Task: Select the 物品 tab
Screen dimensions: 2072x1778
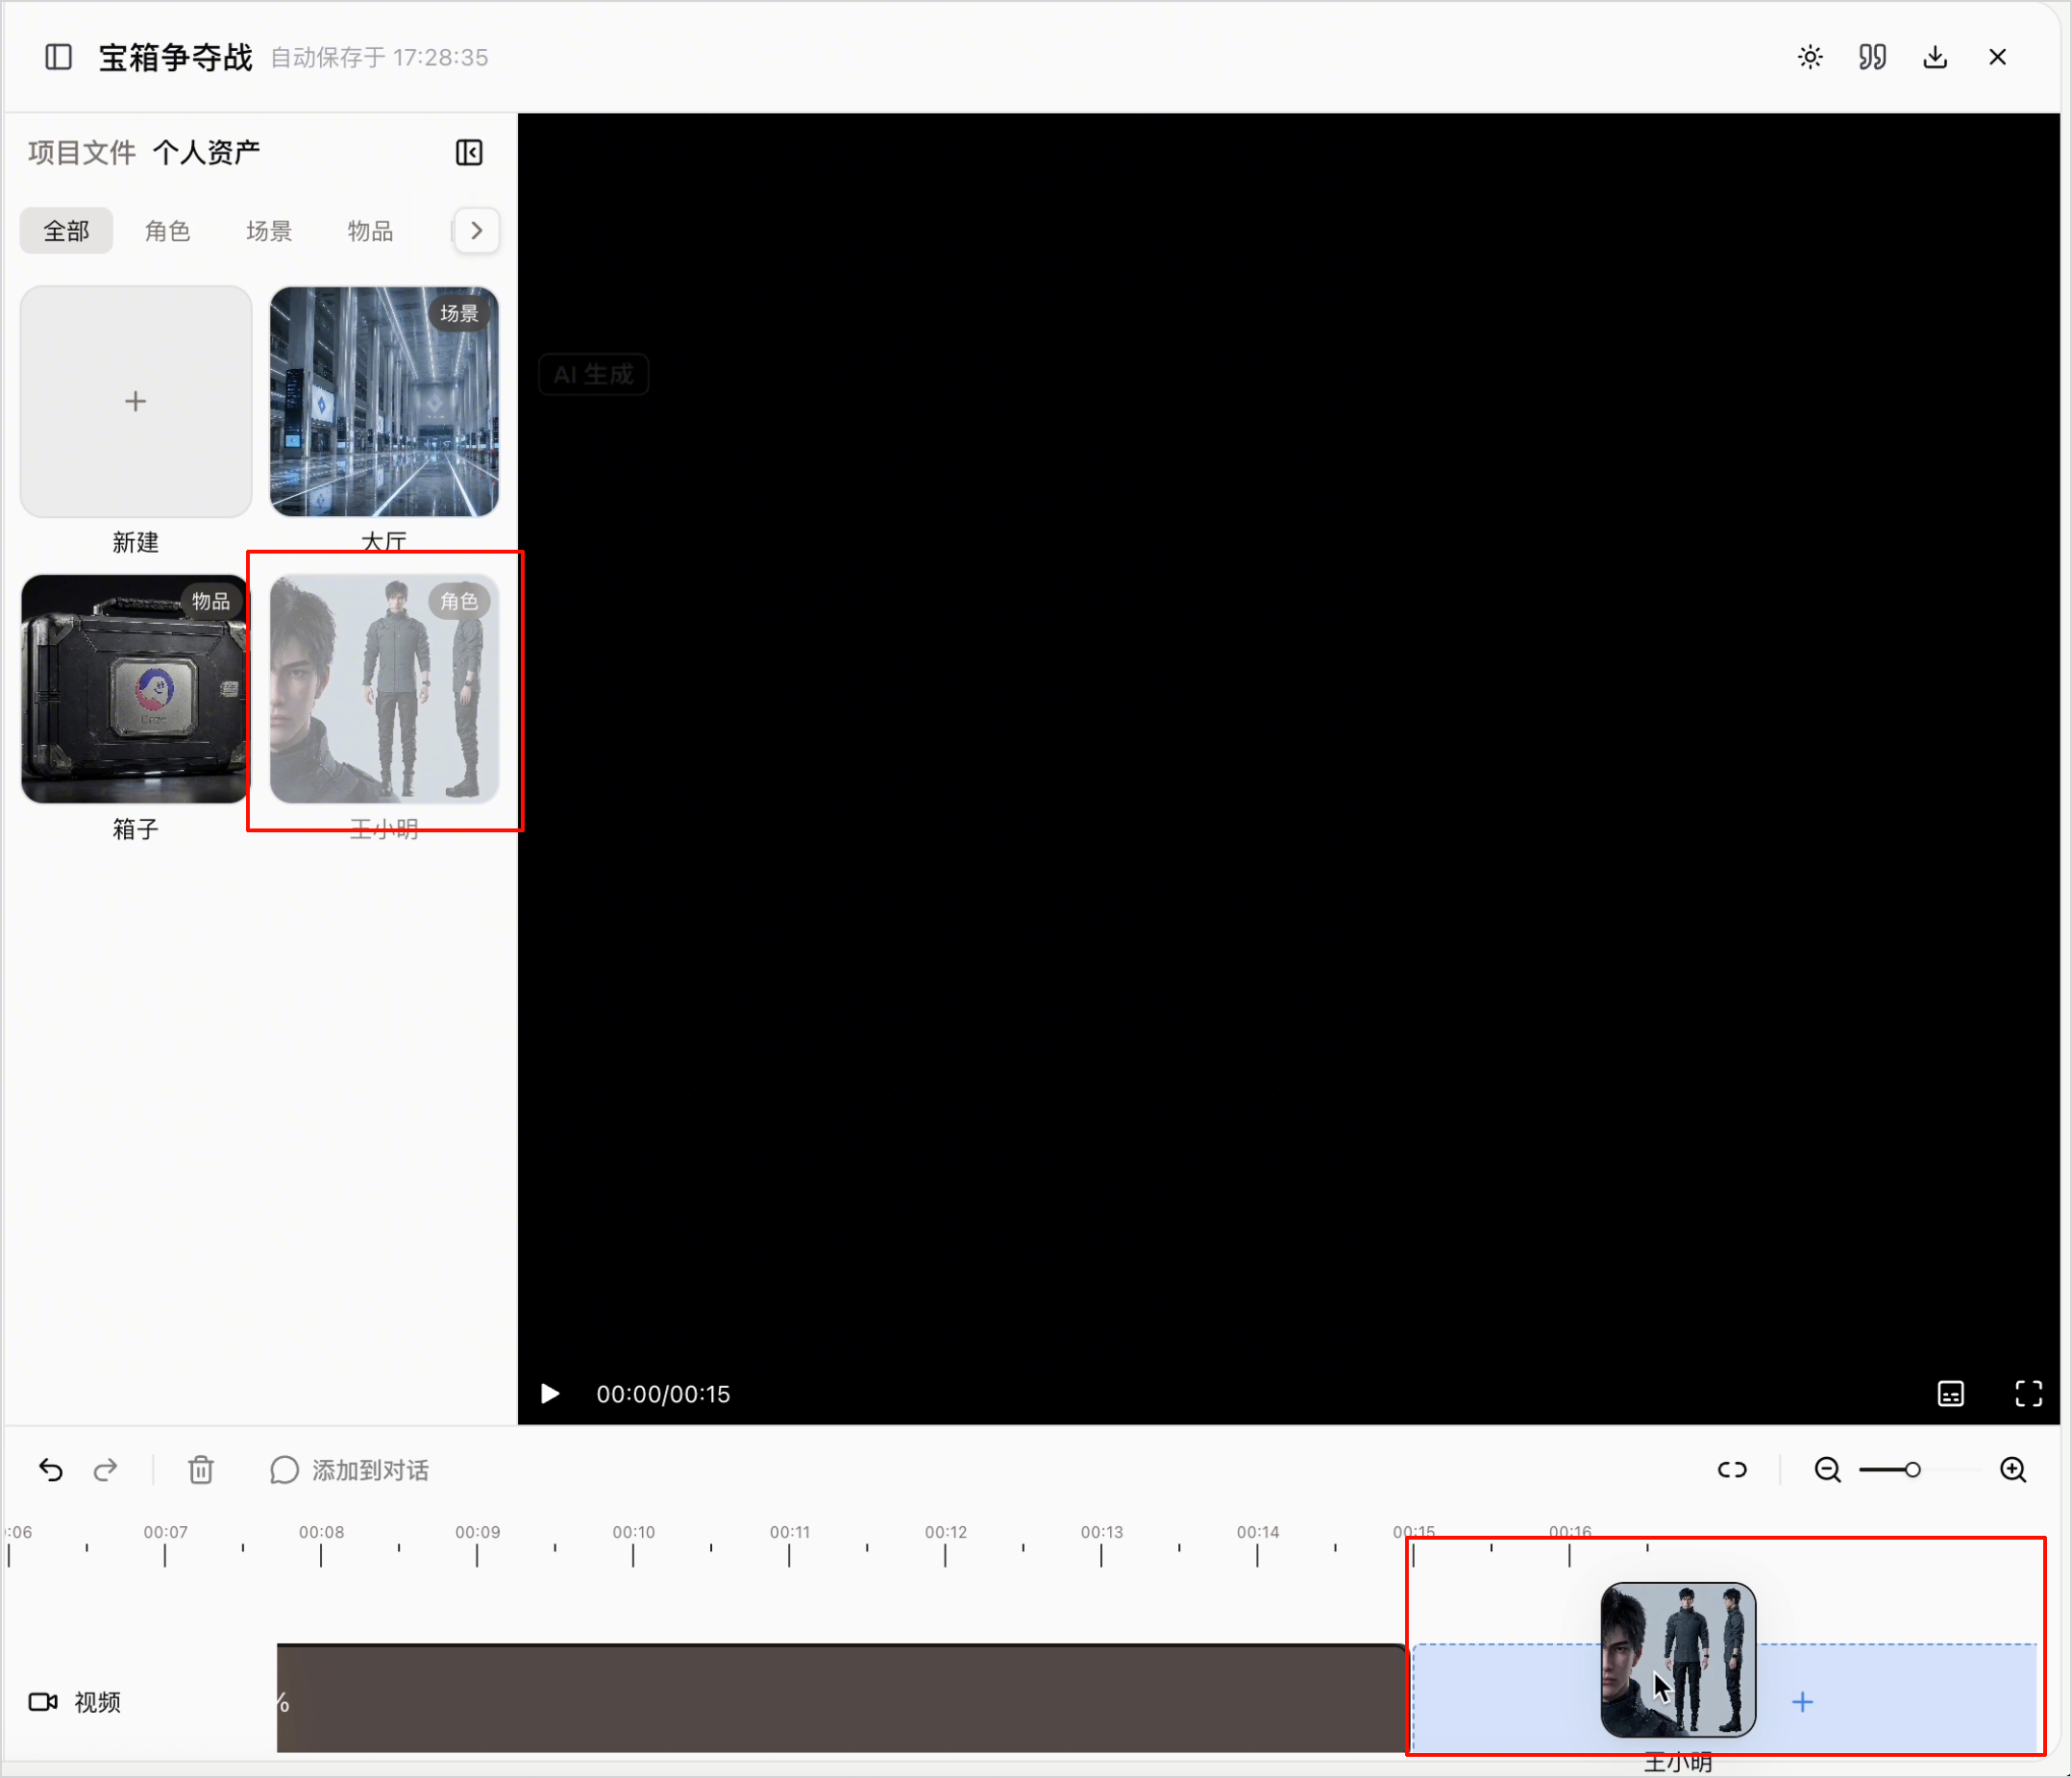Action: pyautogui.click(x=370, y=231)
